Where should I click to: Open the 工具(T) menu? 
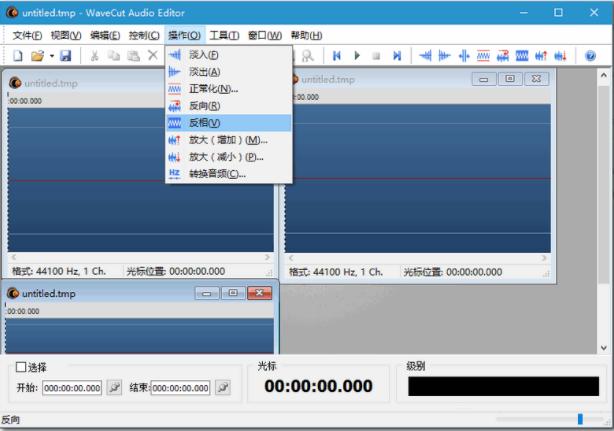224,36
